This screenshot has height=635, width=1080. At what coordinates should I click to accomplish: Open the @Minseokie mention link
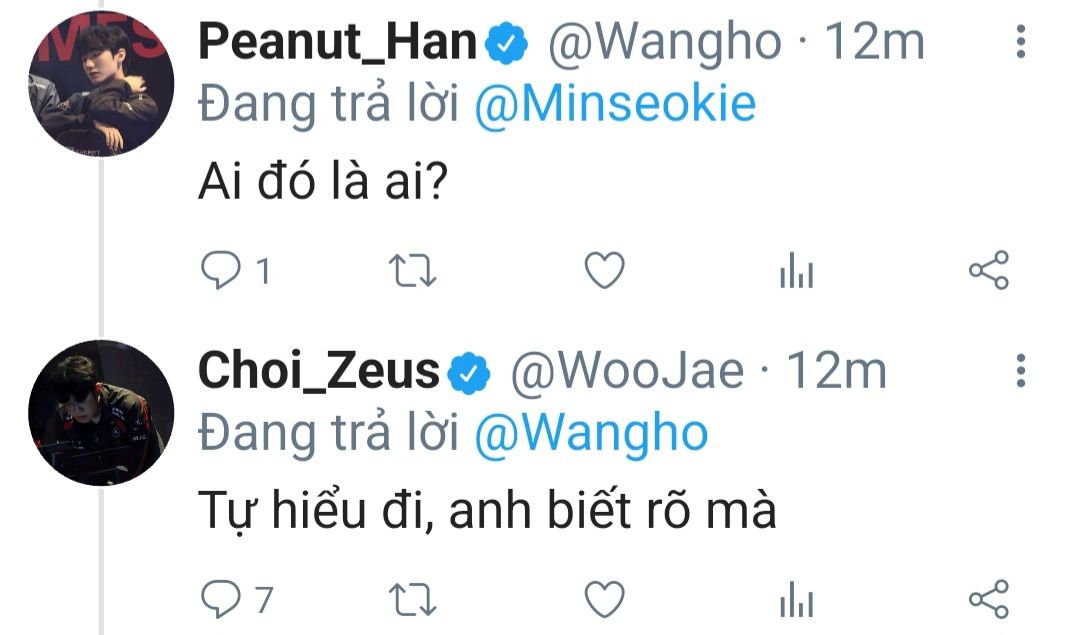(x=615, y=105)
